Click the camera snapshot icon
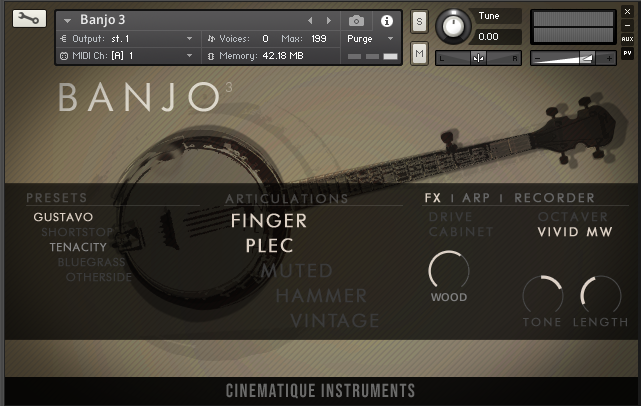The height and width of the screenshot is (406, 641). coord(356,20)
